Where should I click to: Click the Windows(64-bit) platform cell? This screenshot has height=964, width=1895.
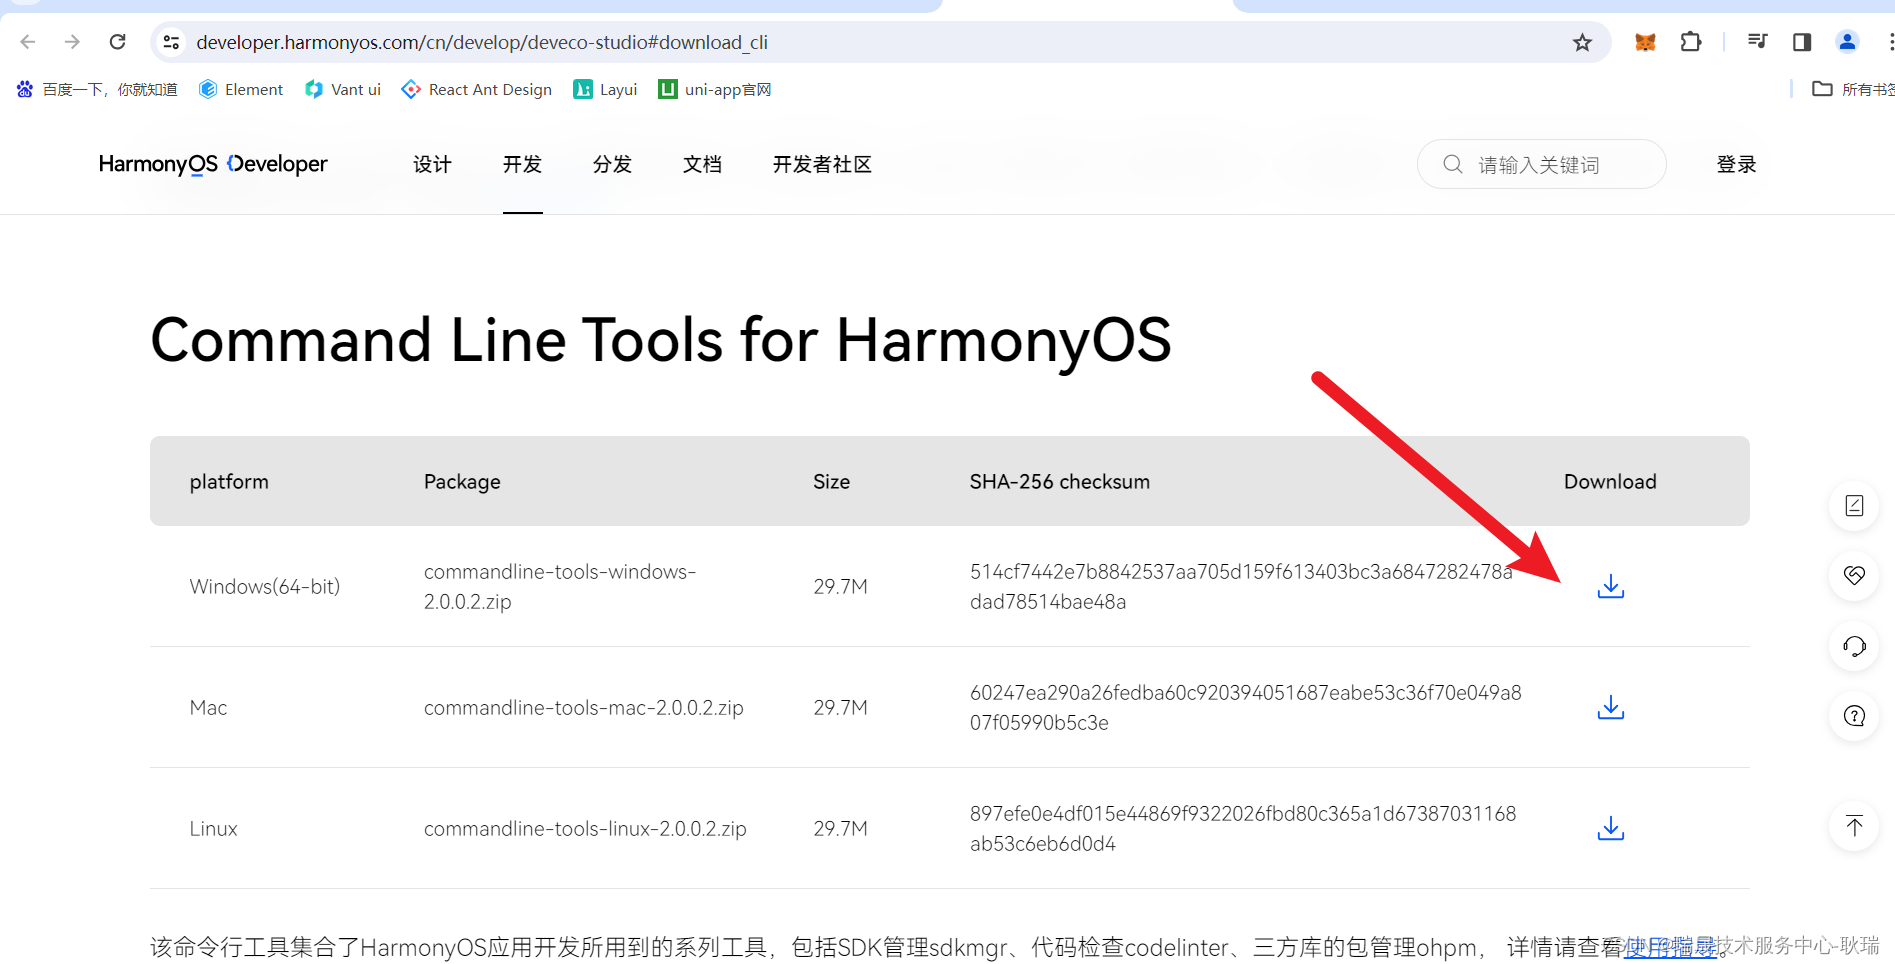[265, 586]
